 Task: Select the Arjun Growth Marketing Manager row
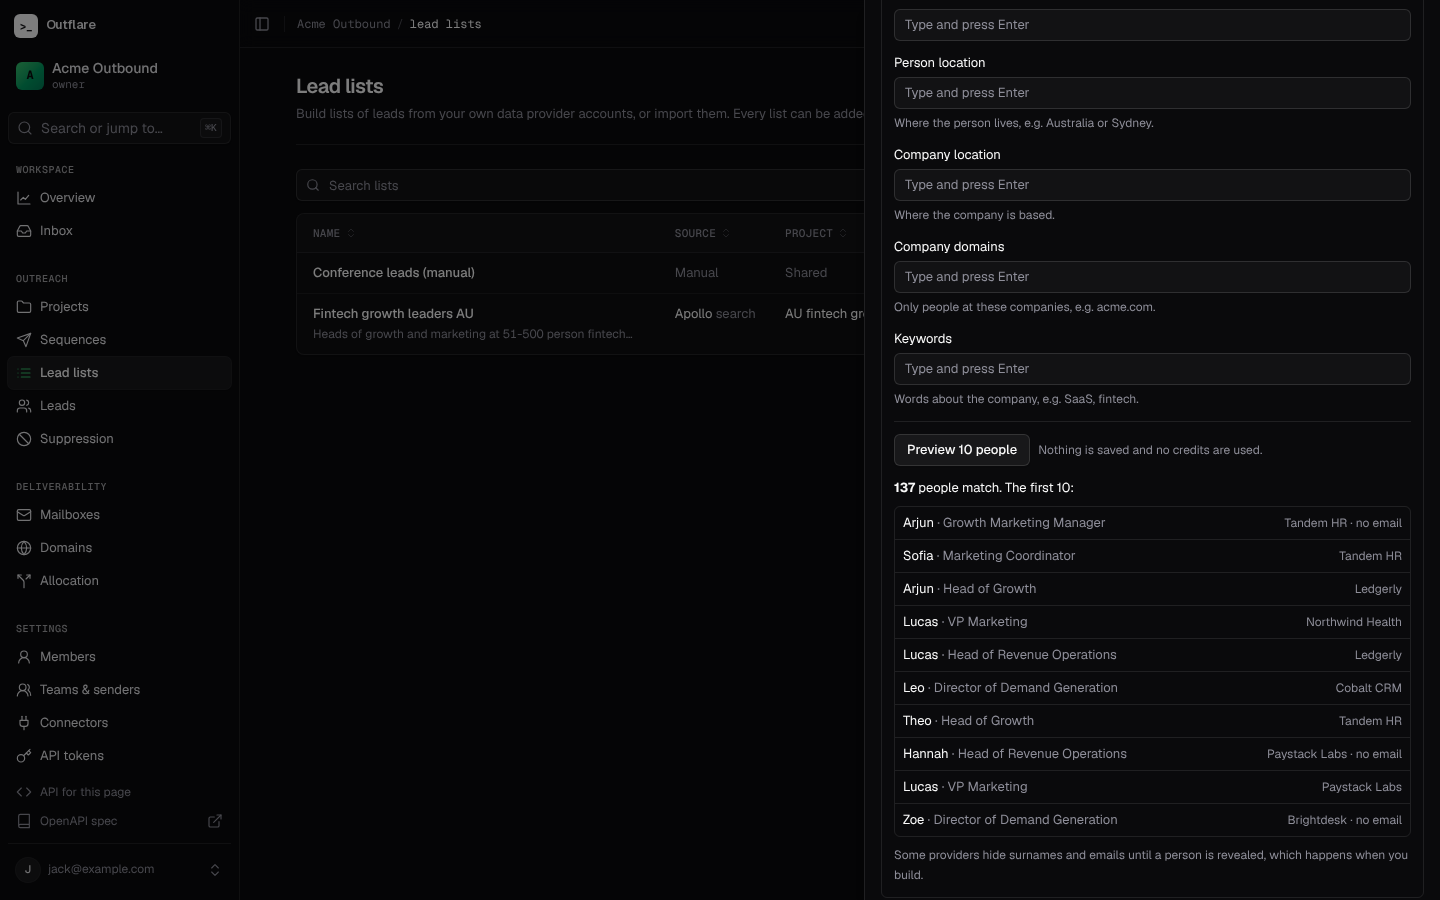tap(1152, 523)
